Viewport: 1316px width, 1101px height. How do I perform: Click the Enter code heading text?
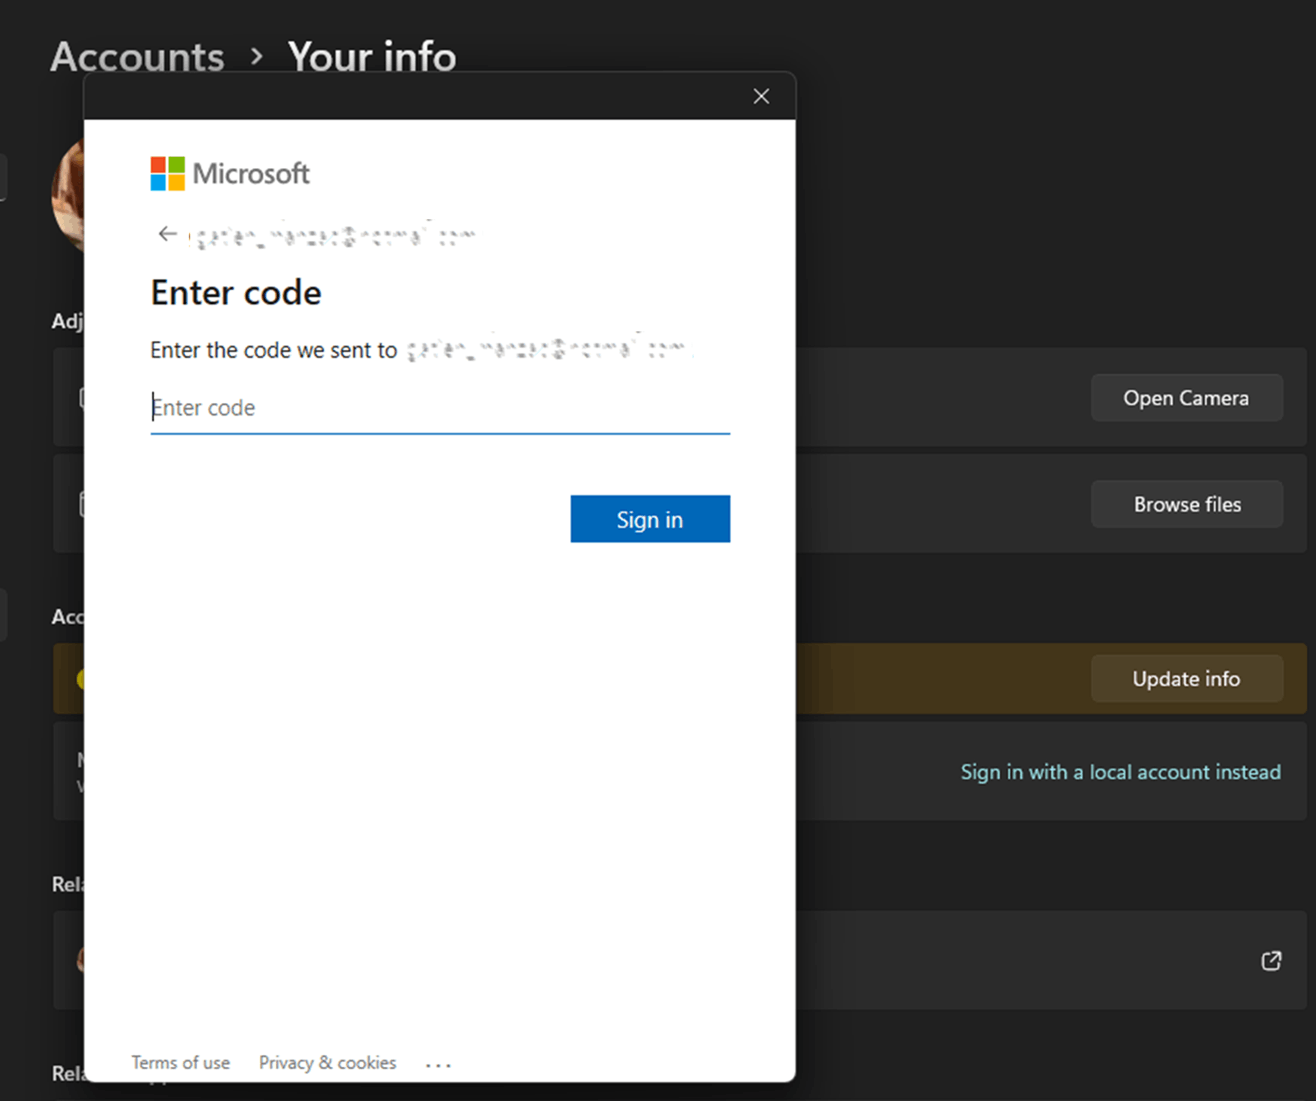(x=236, y=293)
